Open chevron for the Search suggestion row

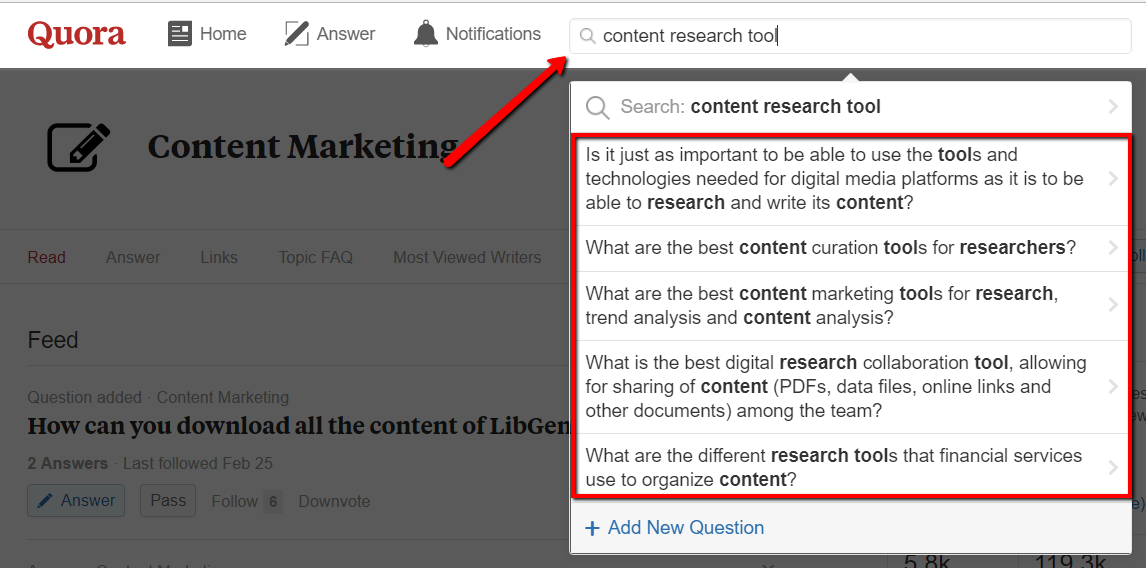[1113, 107]
